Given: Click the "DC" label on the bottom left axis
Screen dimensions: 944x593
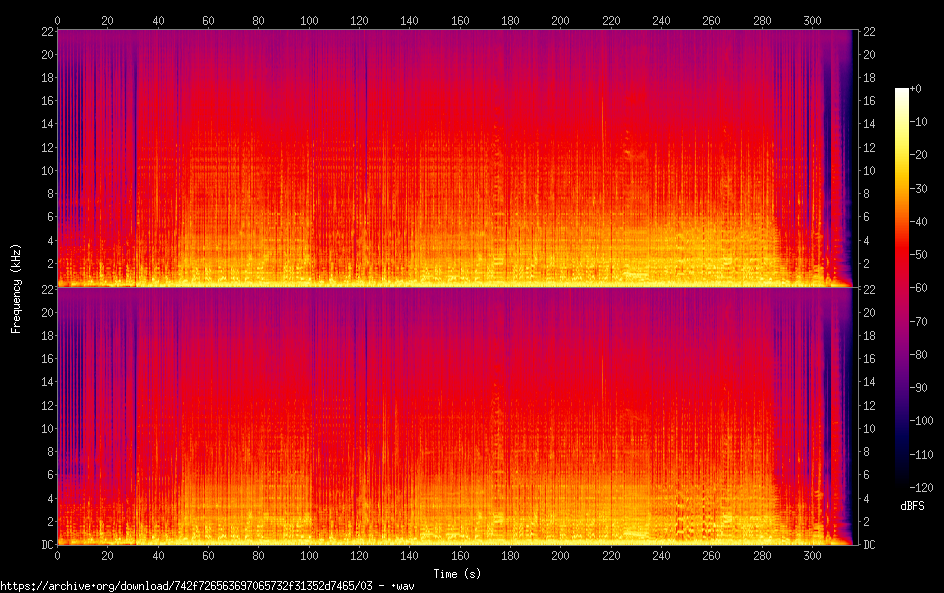Looking at the screenshot, I should [45, 545].
